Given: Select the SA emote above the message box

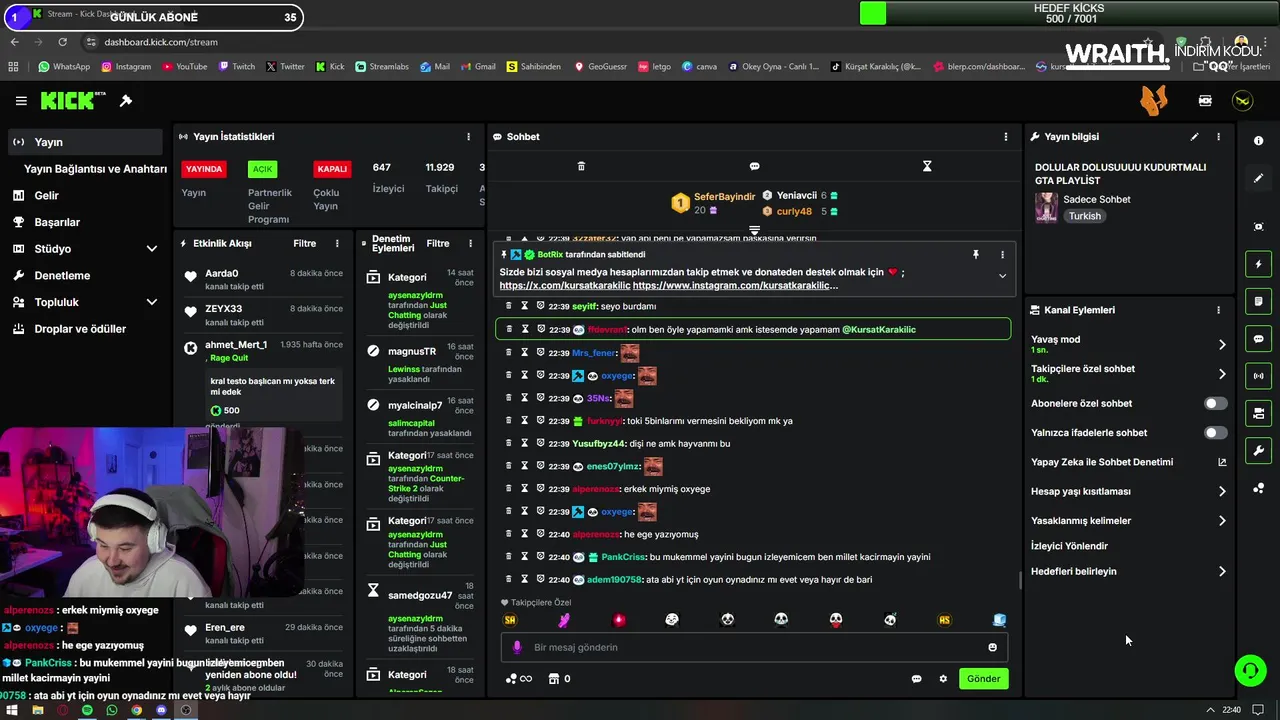Looking at the screenshot, I should coord(510,620).
